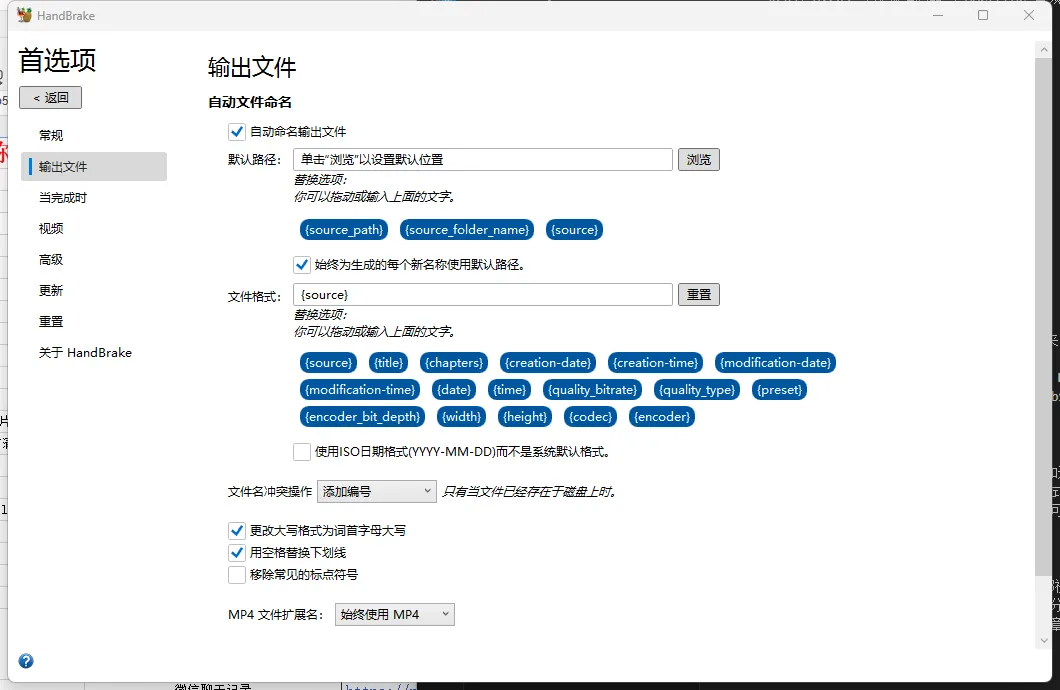Toggle 始终为生成的每个新名称使用默认路径 checkbox
The width and height of the screenshot is (1060, 690).
[x=302, y=264]
